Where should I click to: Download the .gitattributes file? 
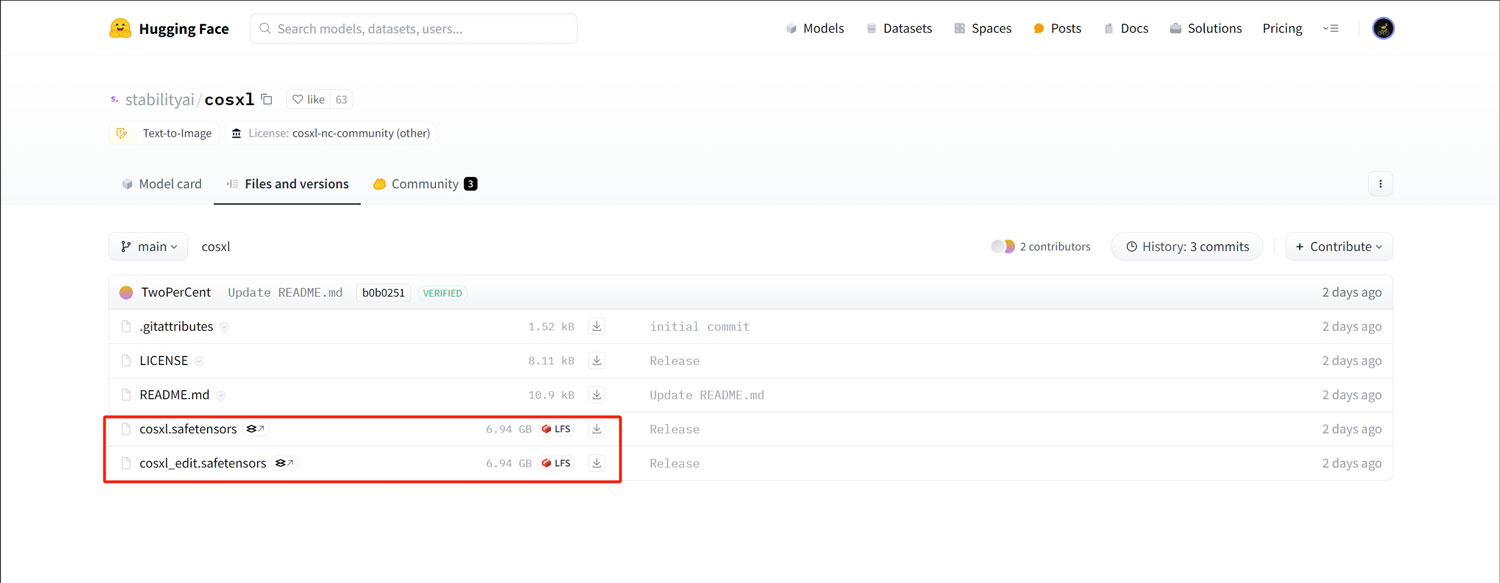[x=597, y=327]
